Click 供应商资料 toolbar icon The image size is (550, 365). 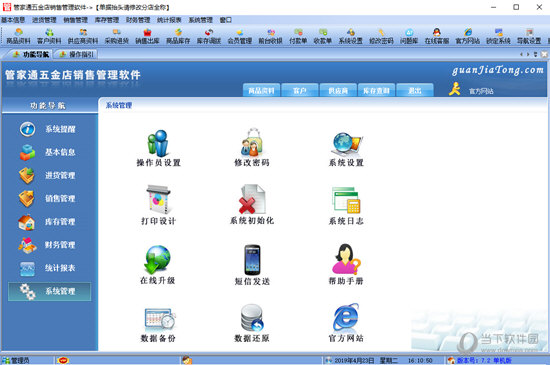(x=83, y=37)
